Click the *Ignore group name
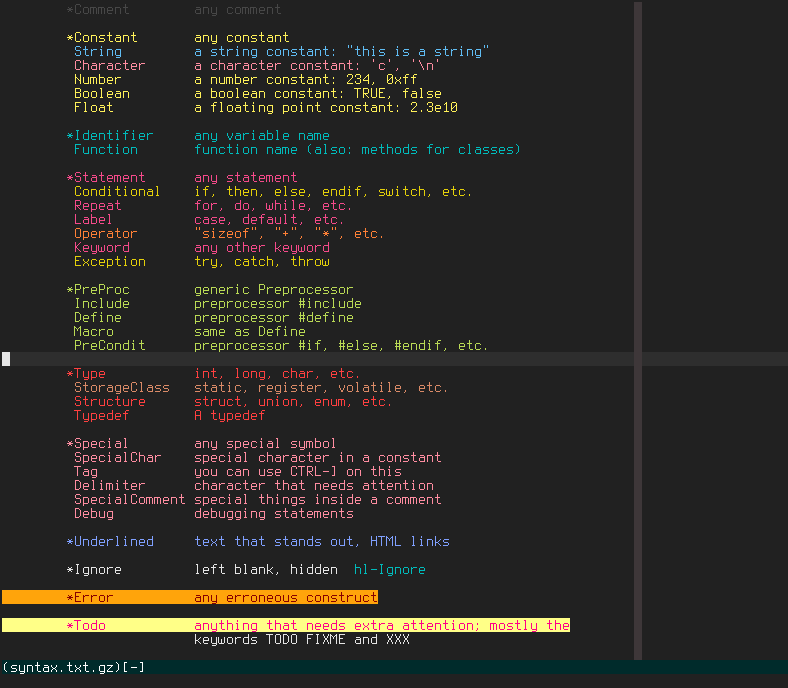 94,570
